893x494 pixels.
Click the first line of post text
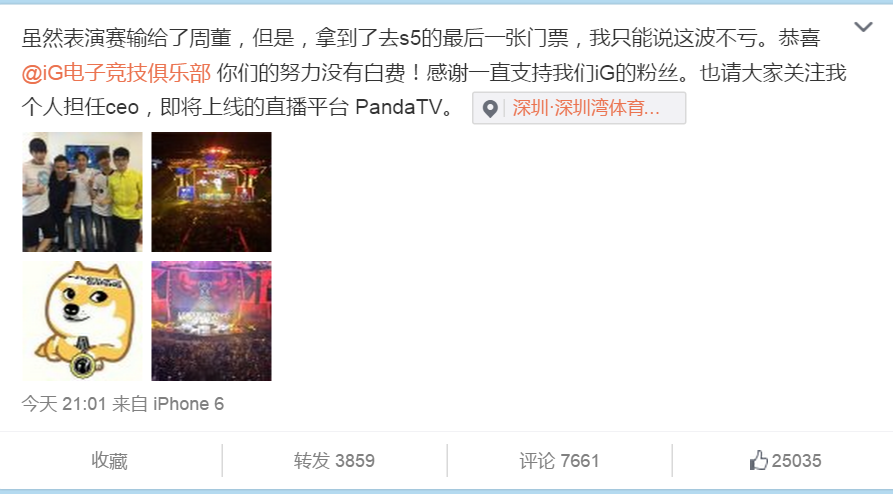420,38
